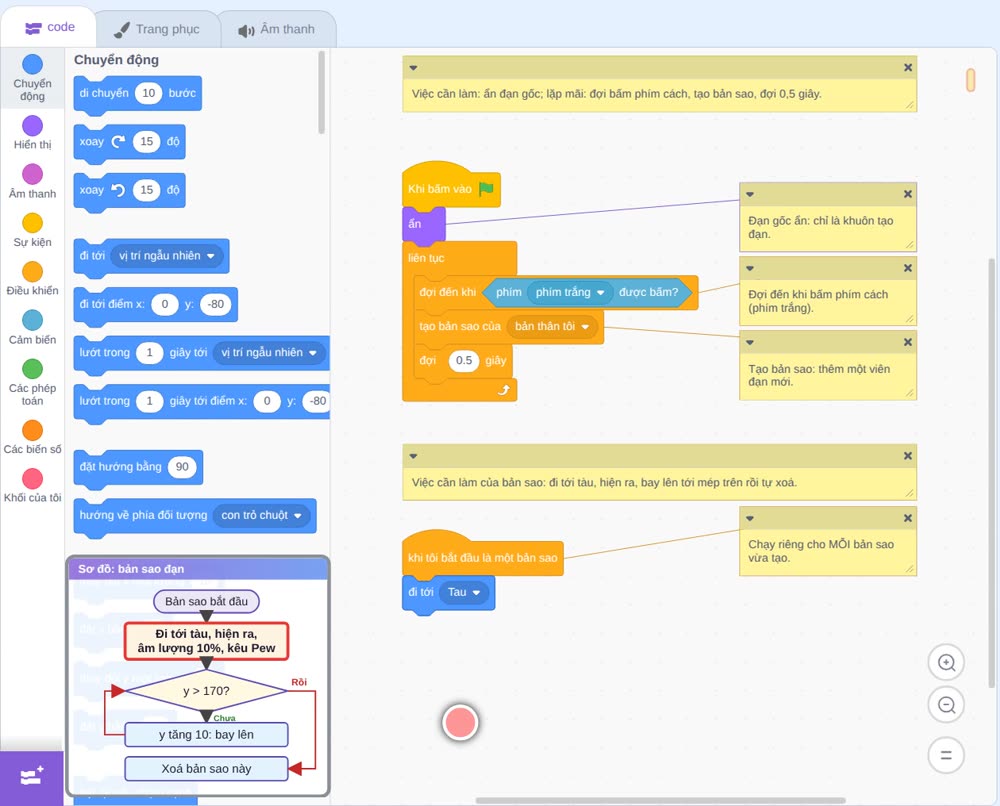Click the clockwise rotate arrow in xoay block
The image size is (1000, 806).
coord(118,142)
